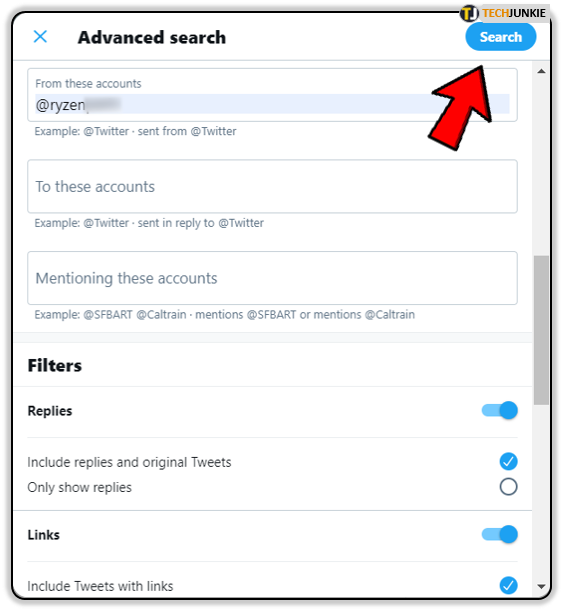Click the Replies label
This screenshot has width=563, height=611.
[50, 411]
